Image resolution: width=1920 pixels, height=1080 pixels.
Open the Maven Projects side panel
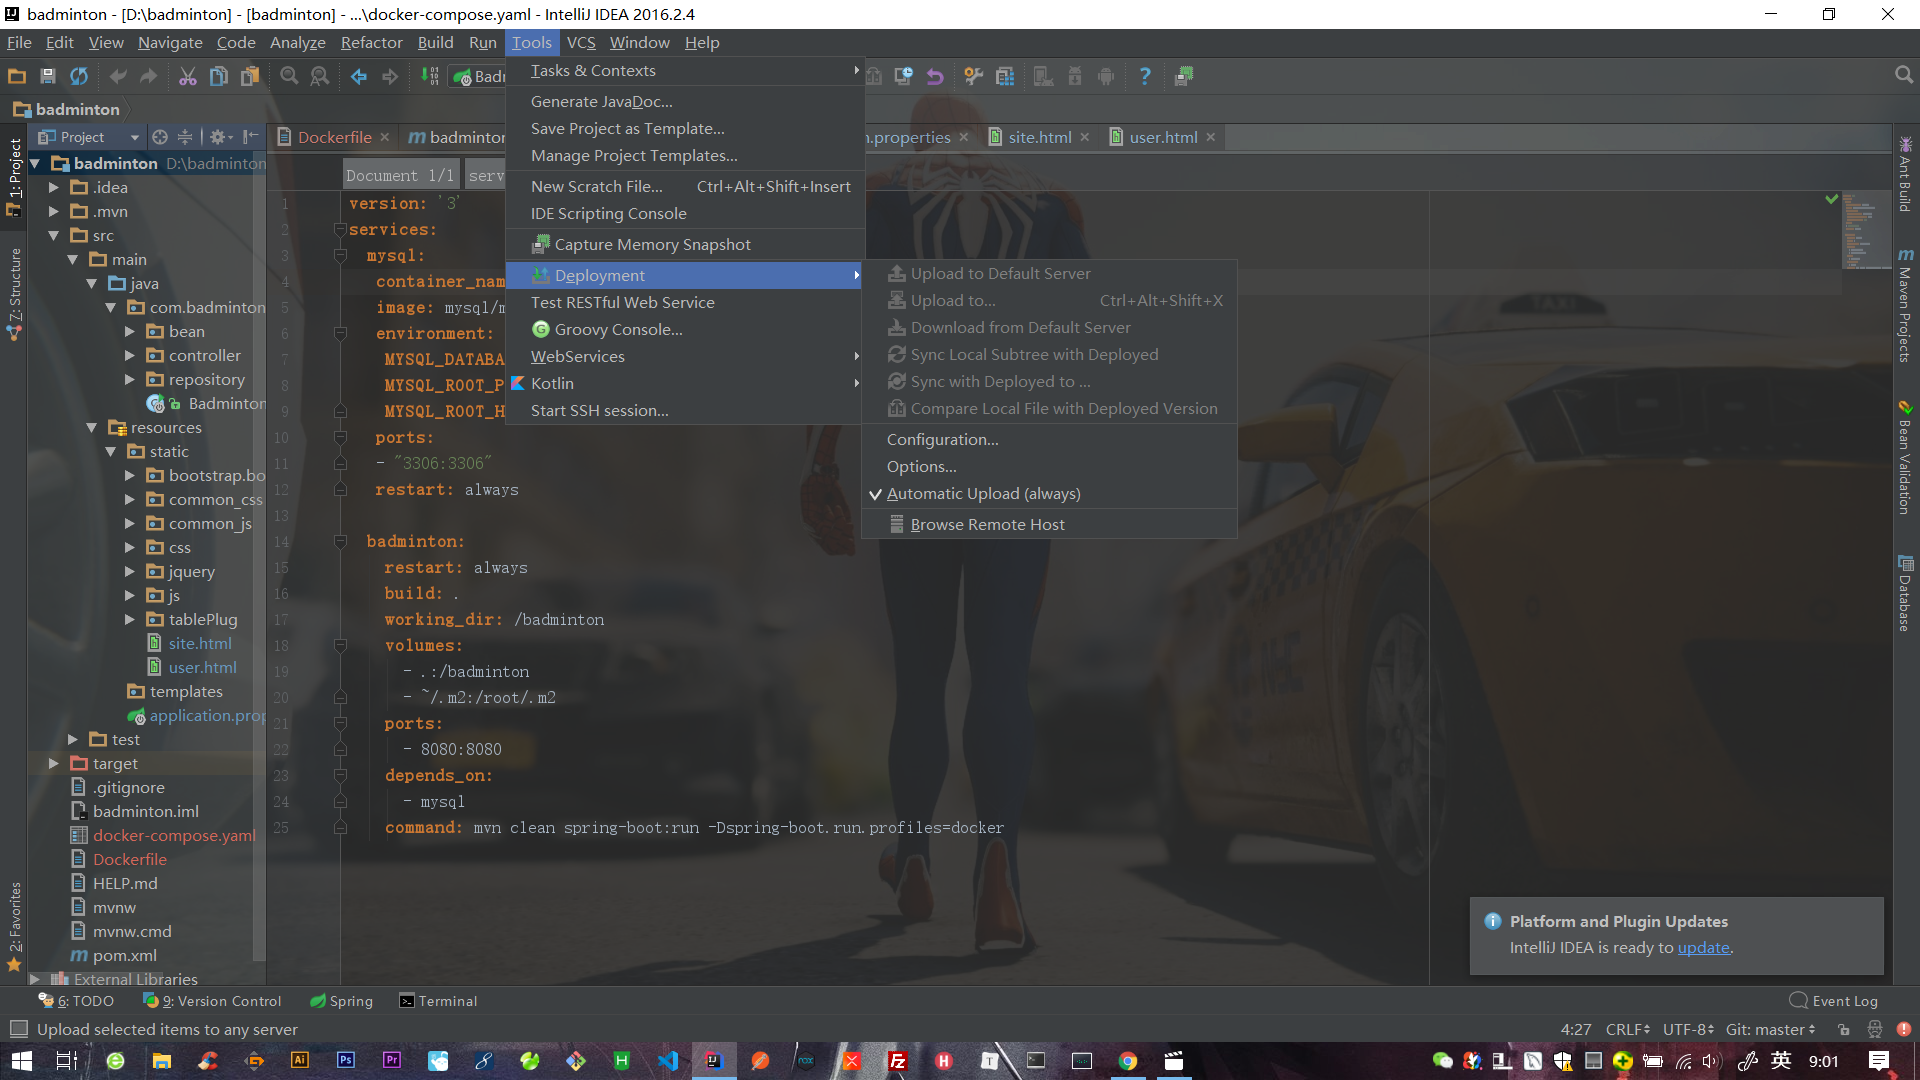tap(1906, 306)
